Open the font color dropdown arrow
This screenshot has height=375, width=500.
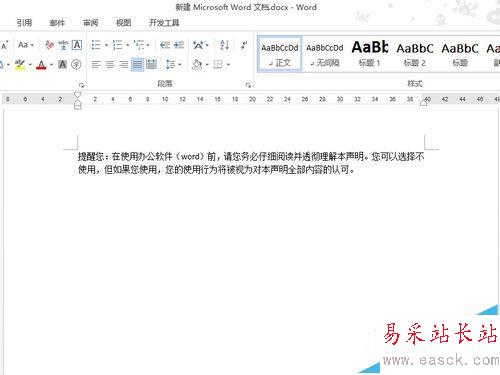pyautogui.click(x=52, y=64)
